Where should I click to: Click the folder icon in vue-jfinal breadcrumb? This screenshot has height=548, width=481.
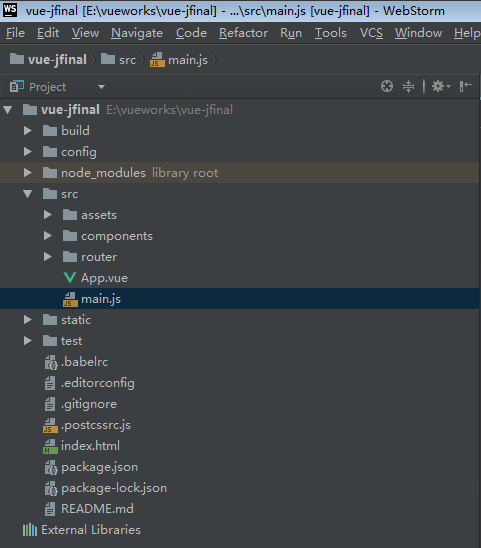click(x=17, y=59)
